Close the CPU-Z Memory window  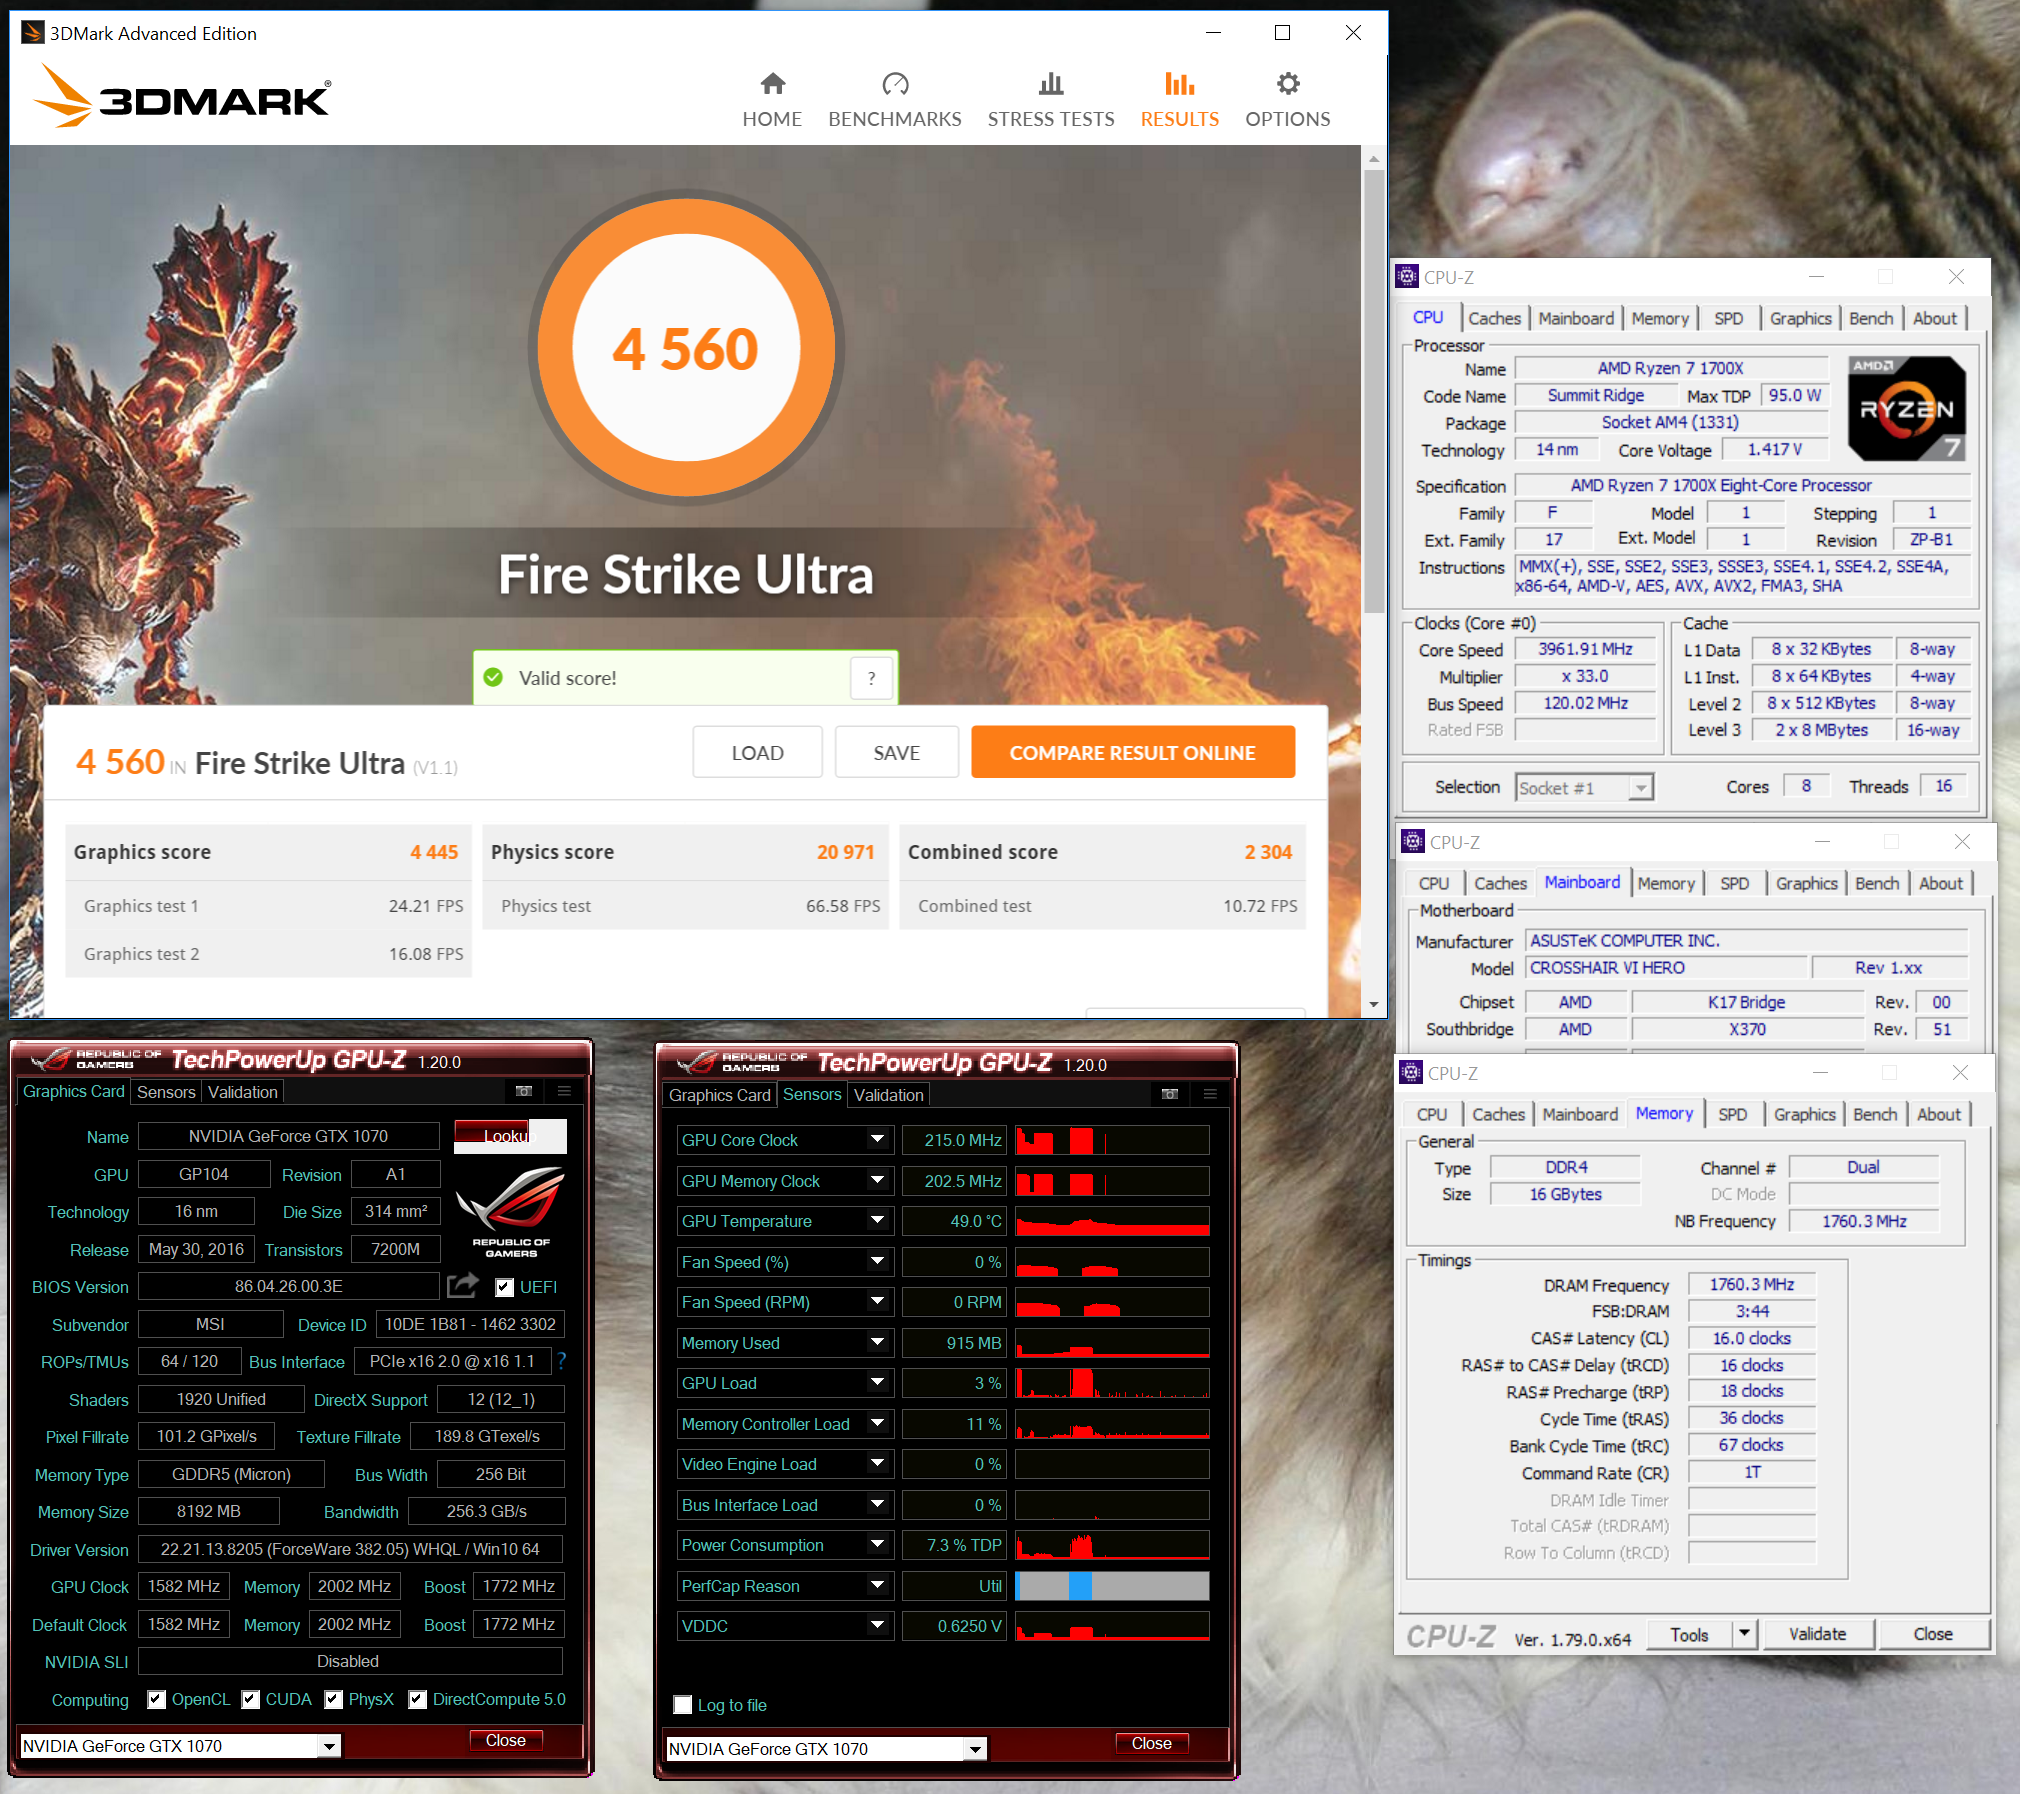point(1960,1073)
